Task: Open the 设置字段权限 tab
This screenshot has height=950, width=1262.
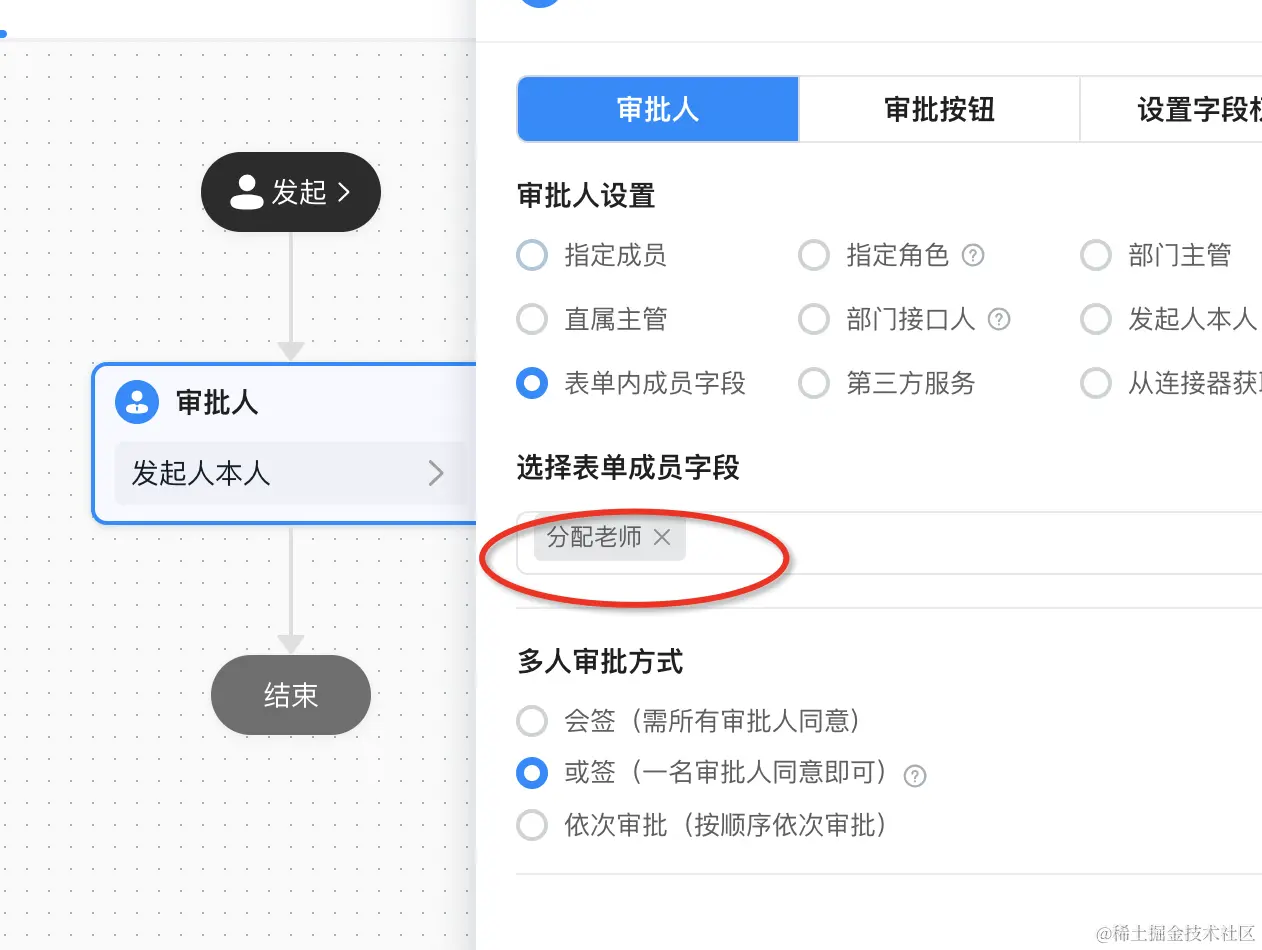Action: 1180,109
